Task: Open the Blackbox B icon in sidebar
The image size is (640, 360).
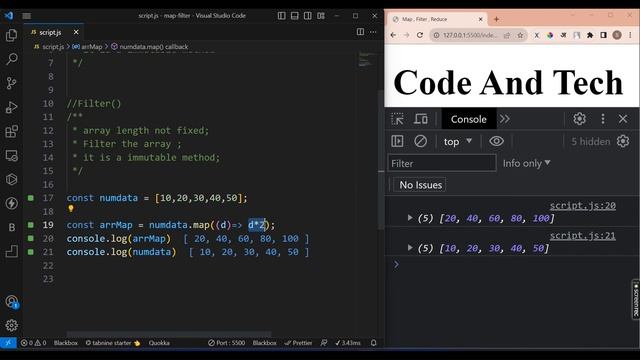Action: coord(11,227)
